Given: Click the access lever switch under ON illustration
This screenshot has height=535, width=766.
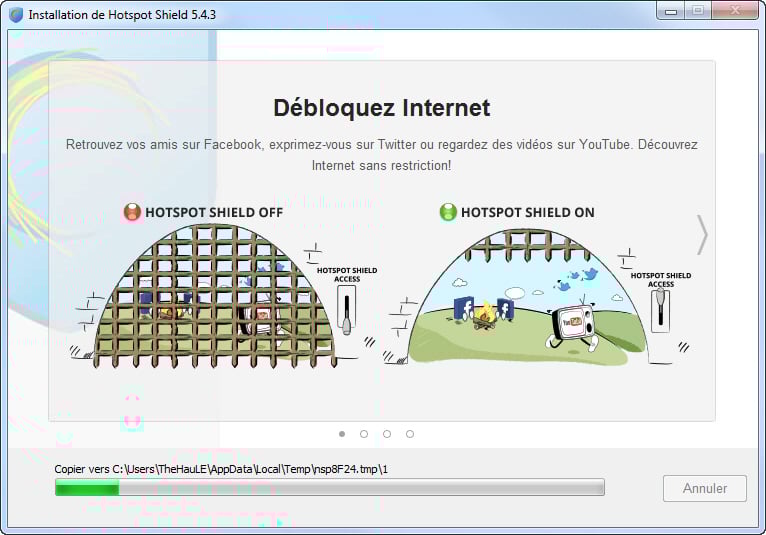Looking at the screenshot, I should click(660, 309).
